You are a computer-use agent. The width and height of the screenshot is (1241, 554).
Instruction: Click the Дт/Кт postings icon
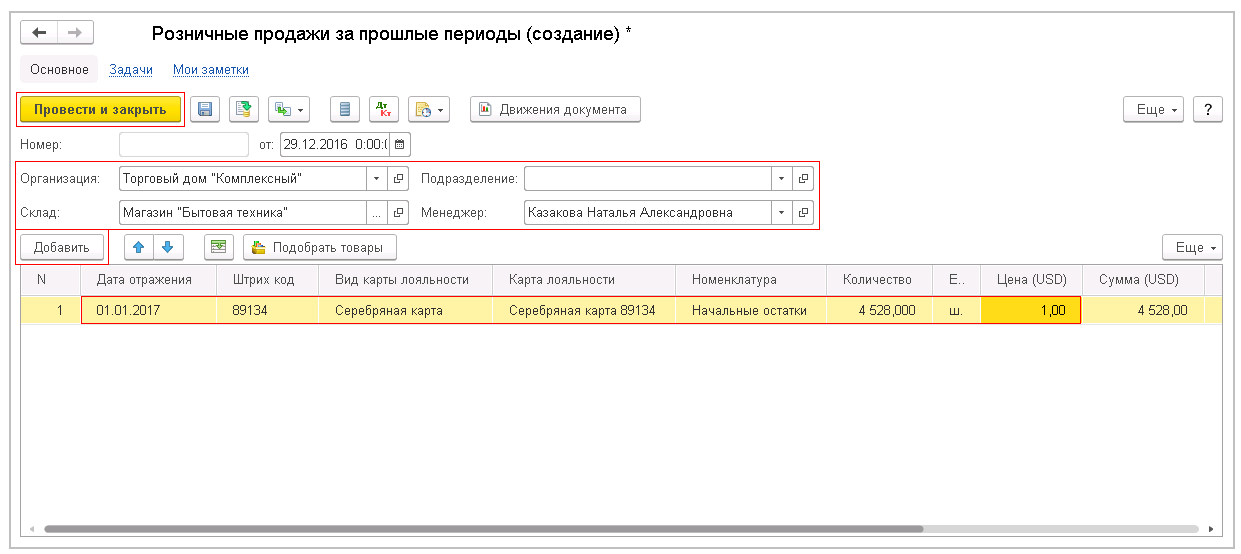384,110
